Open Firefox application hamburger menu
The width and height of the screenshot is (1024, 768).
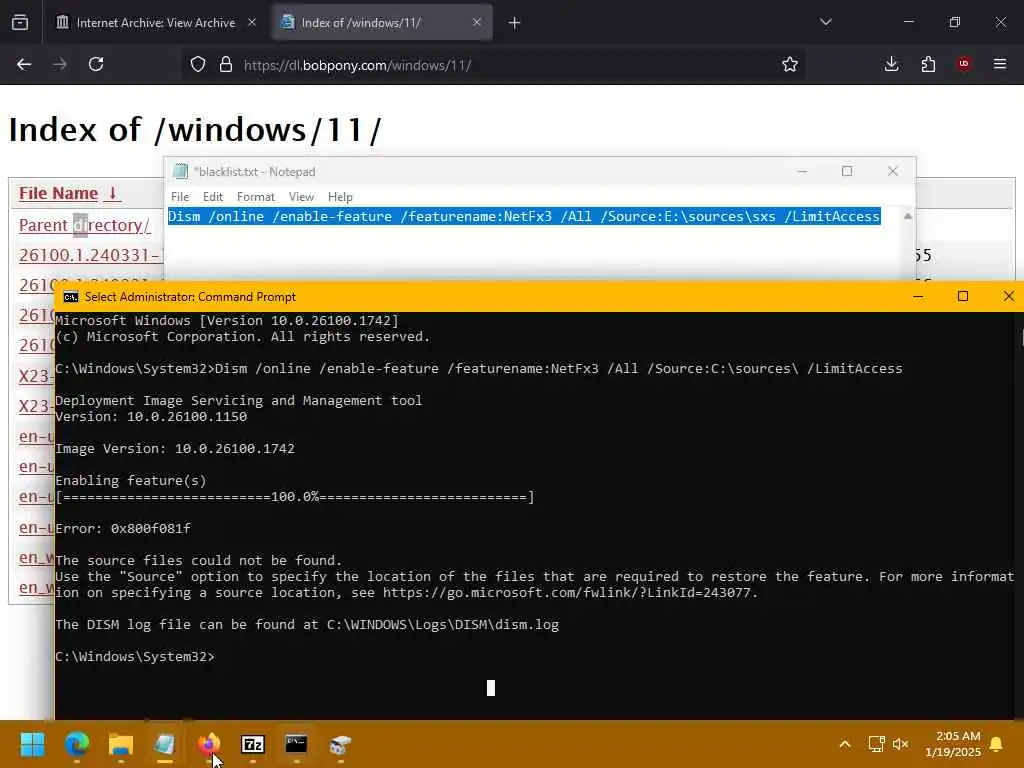click(x=1000, y=64)
